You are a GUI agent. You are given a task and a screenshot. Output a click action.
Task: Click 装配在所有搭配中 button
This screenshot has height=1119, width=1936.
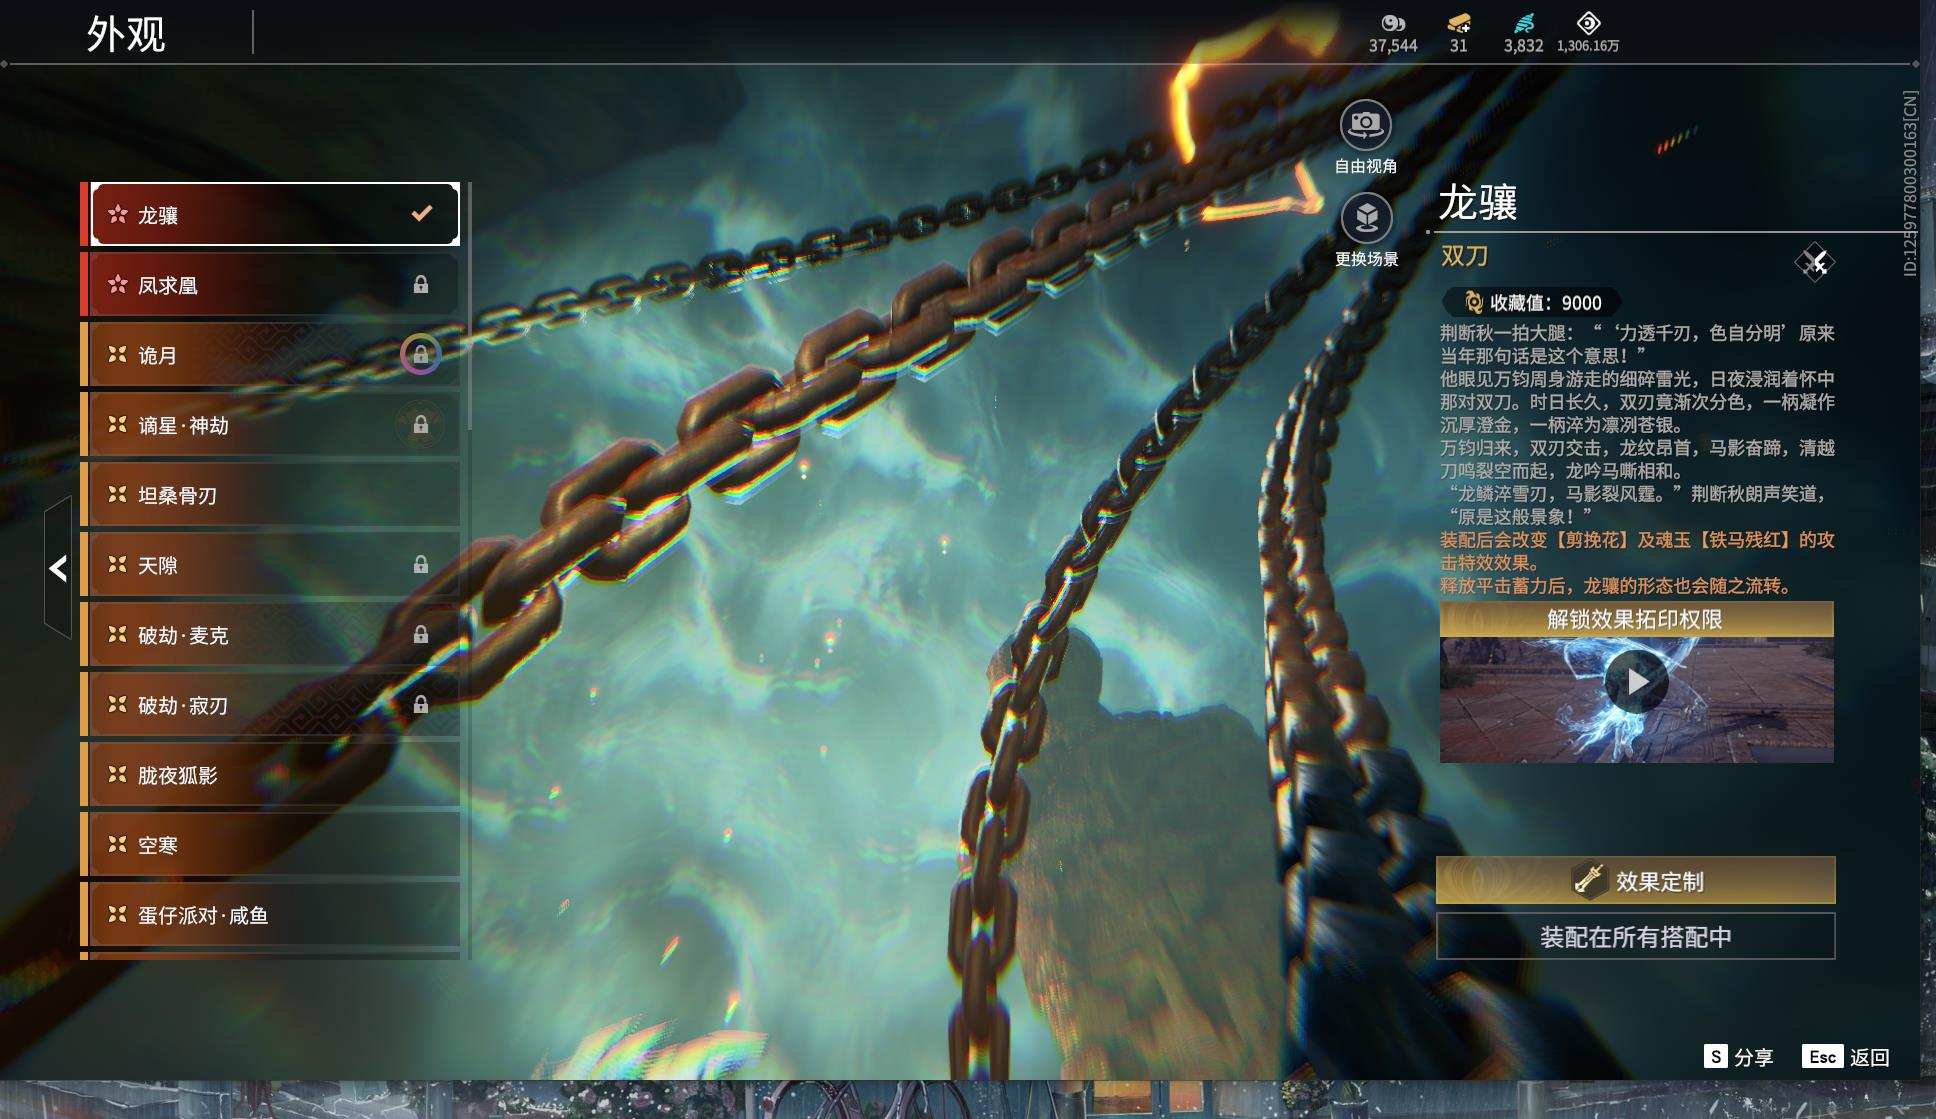(1636, 936)
